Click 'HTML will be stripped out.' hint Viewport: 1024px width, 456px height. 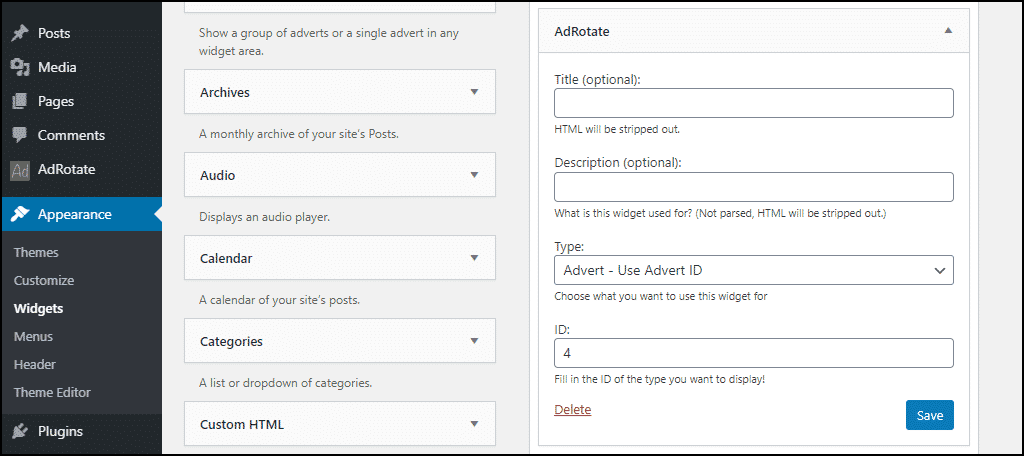[617, 129]
